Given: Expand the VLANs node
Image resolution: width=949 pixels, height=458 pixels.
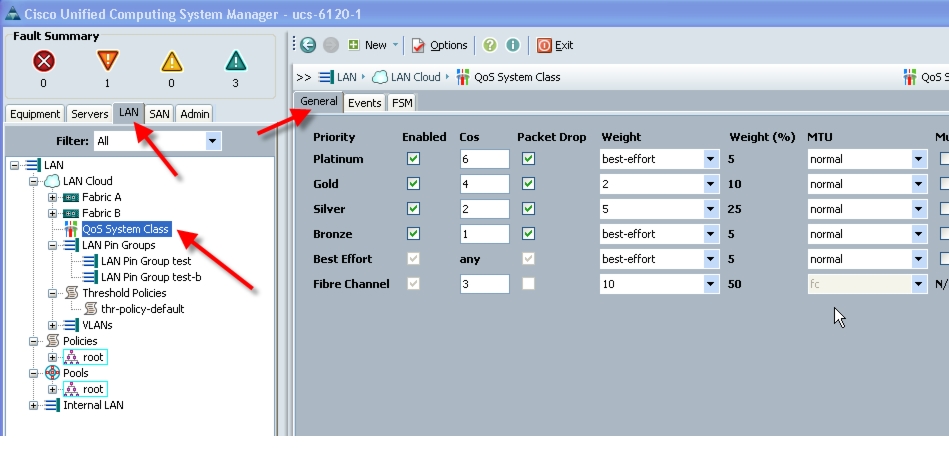Looking at the screenshot, I should (x=53, y=325).
